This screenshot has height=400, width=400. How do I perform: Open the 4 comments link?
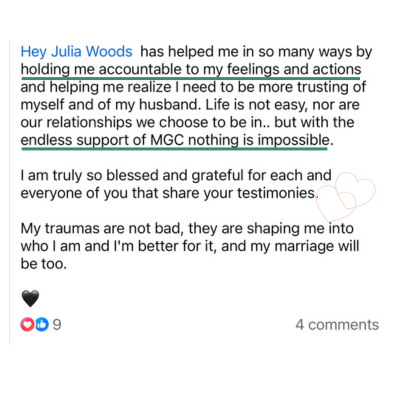[337, 325]
